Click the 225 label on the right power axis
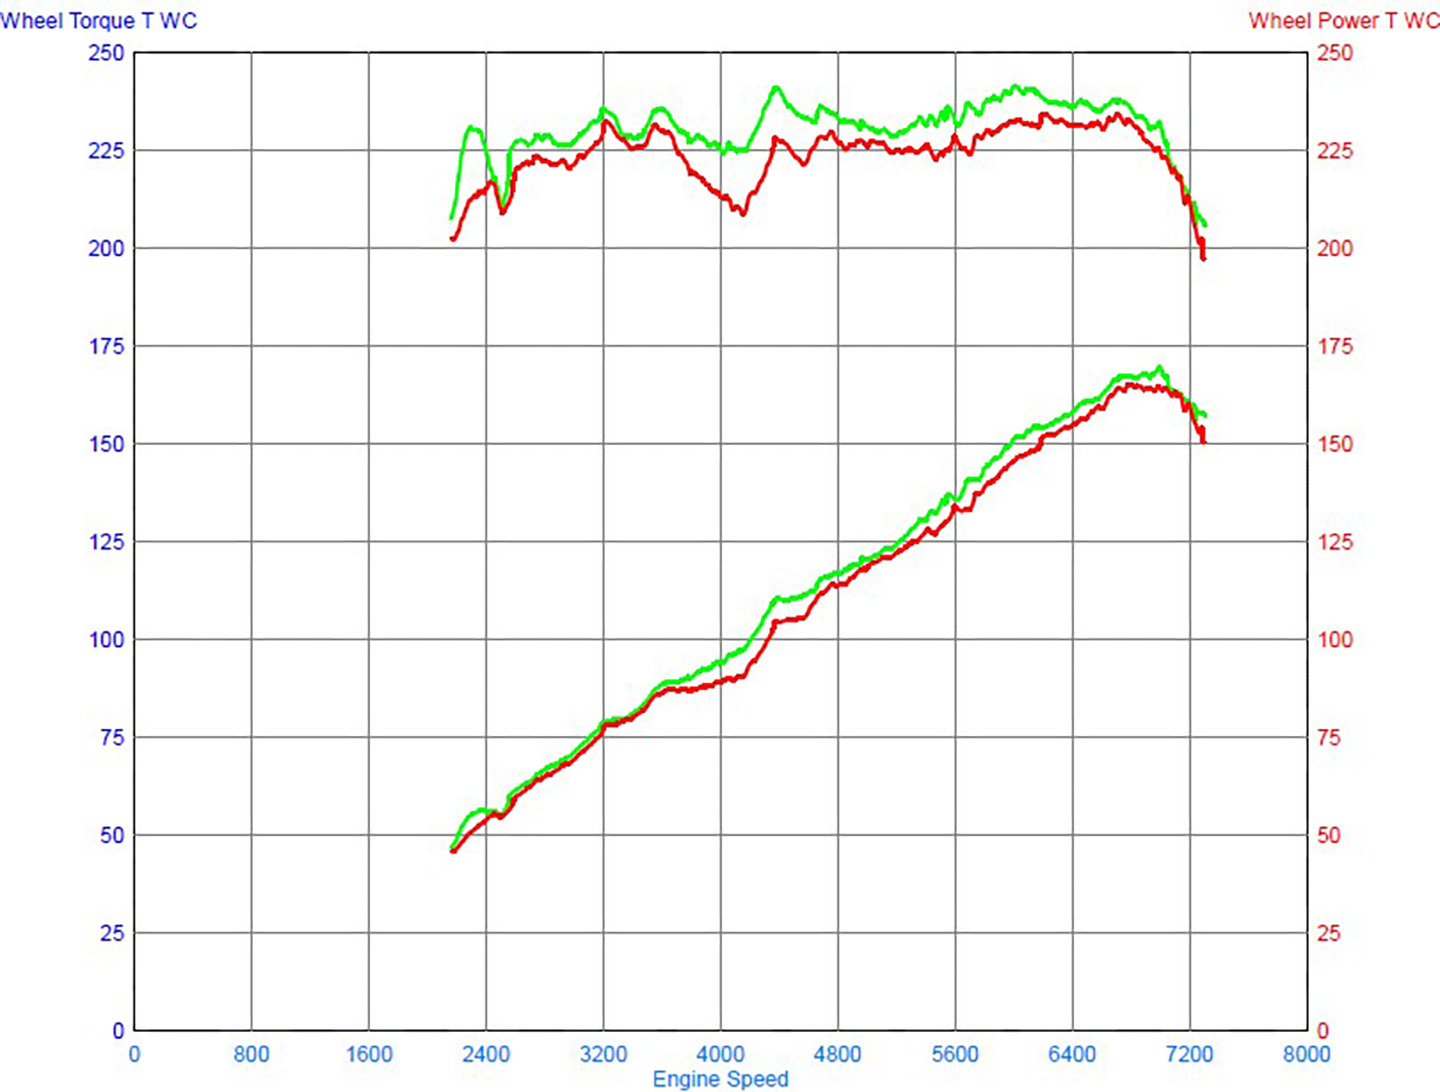This screenshot has height=1092, width=1440. (1334, 151)
